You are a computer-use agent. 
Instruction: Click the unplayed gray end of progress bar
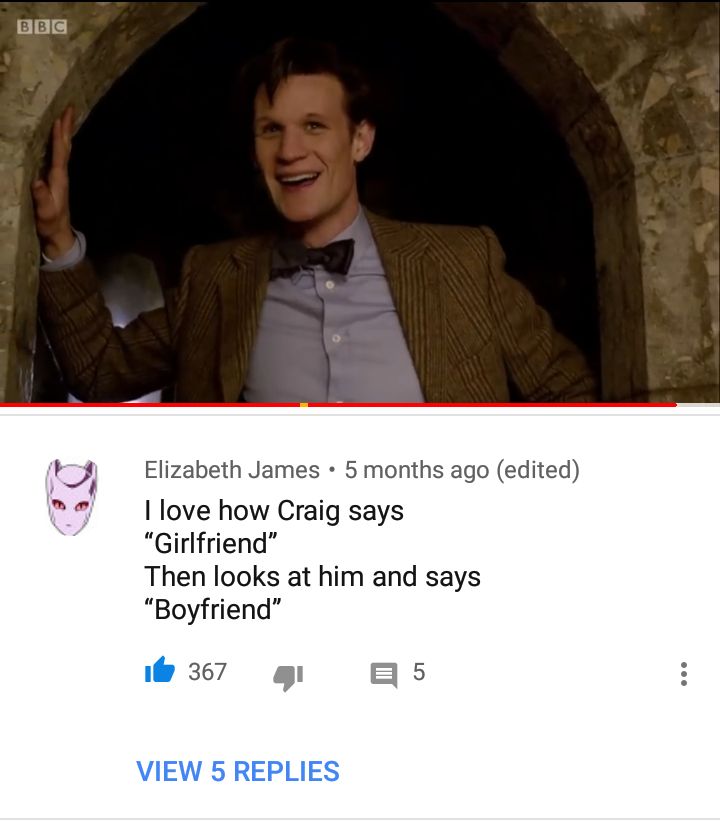698,404
